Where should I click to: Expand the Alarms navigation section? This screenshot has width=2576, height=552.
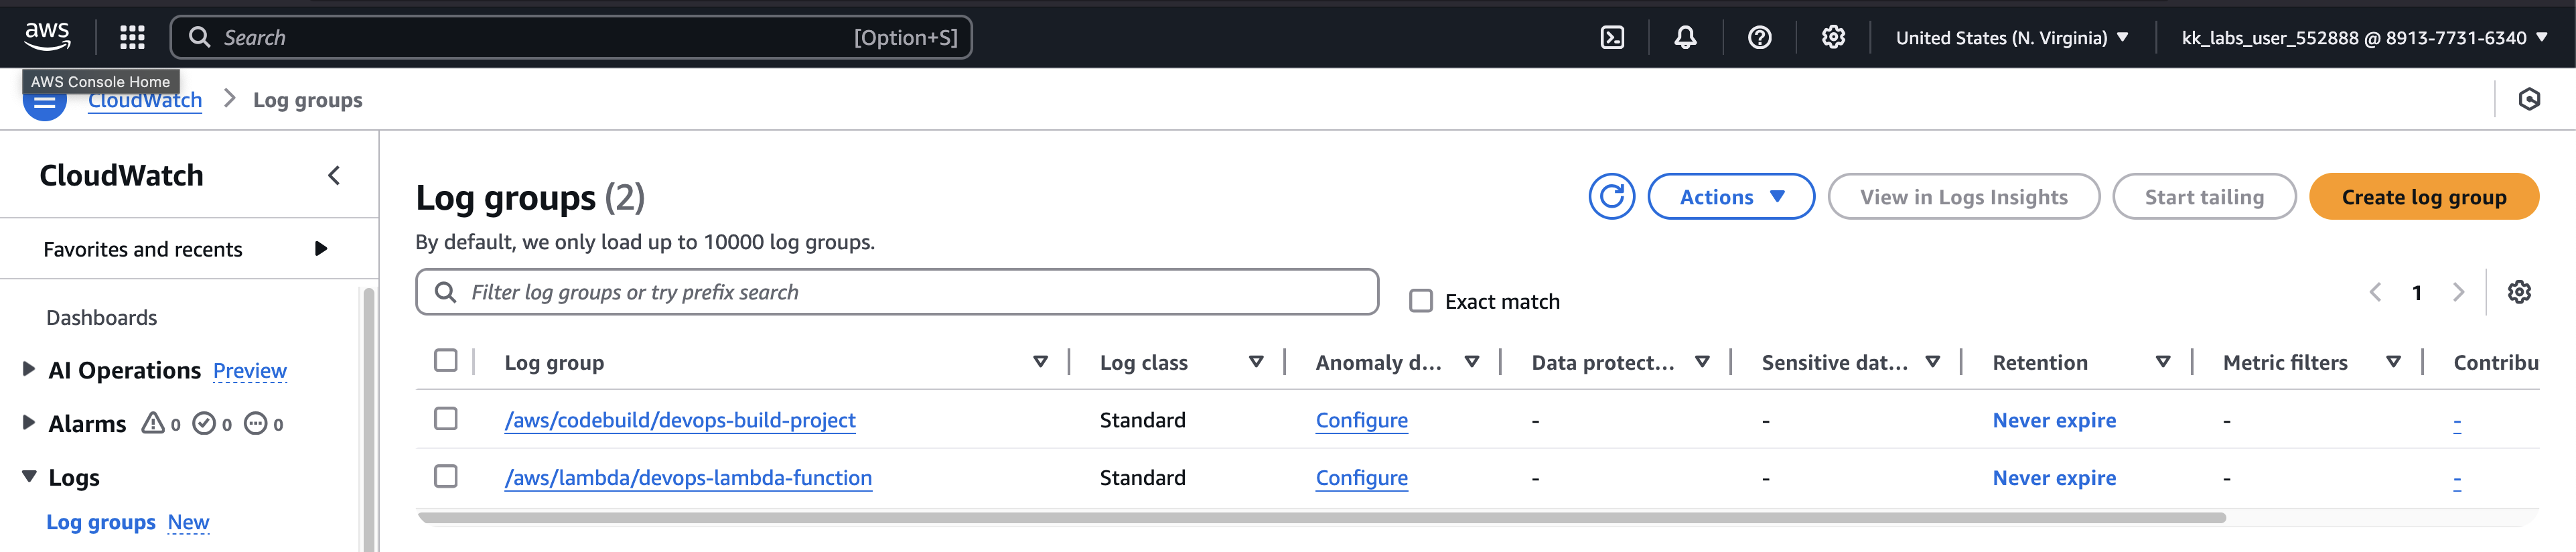pyautogui.click(x=29, y=423)
